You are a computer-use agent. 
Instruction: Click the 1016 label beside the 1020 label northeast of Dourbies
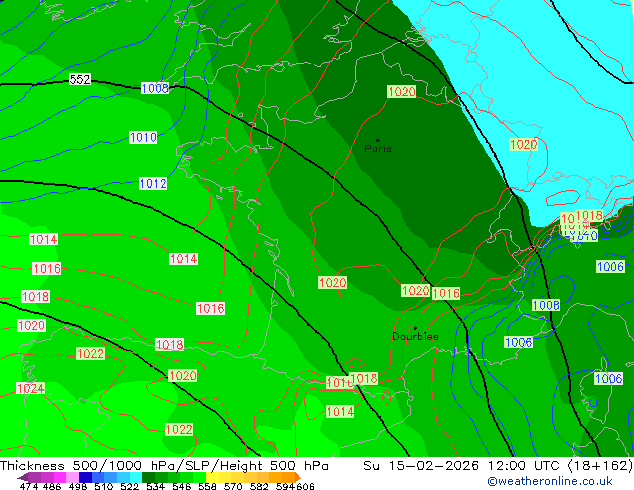(446, 293)
